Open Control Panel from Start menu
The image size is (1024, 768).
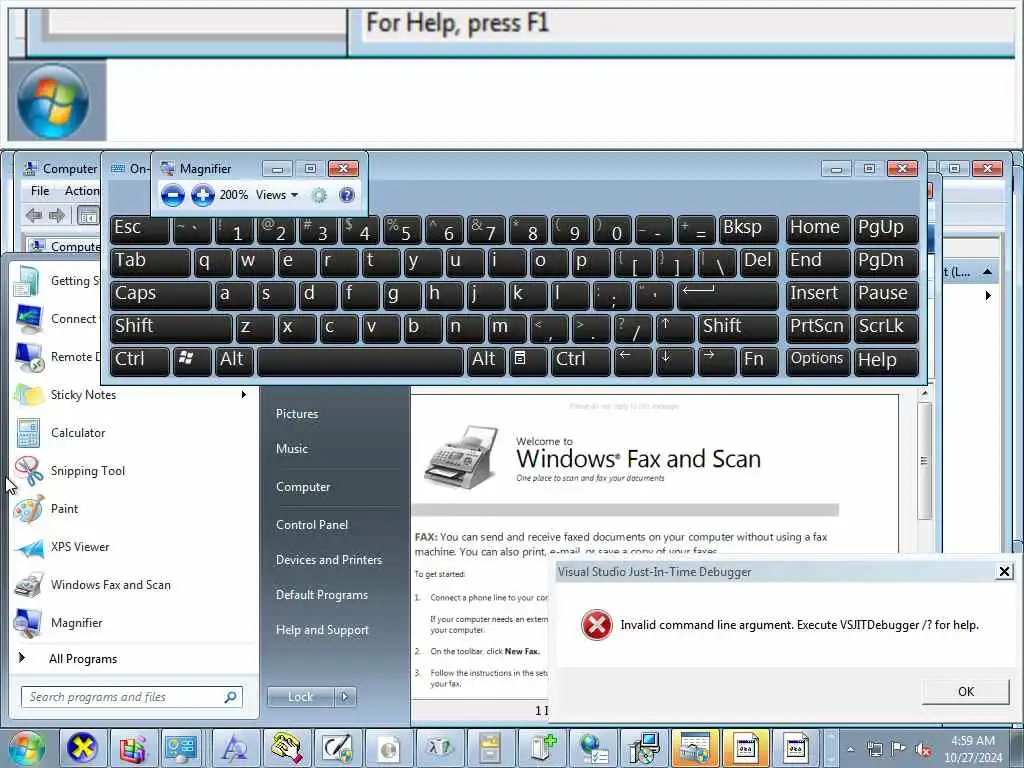tap(312, 525)
